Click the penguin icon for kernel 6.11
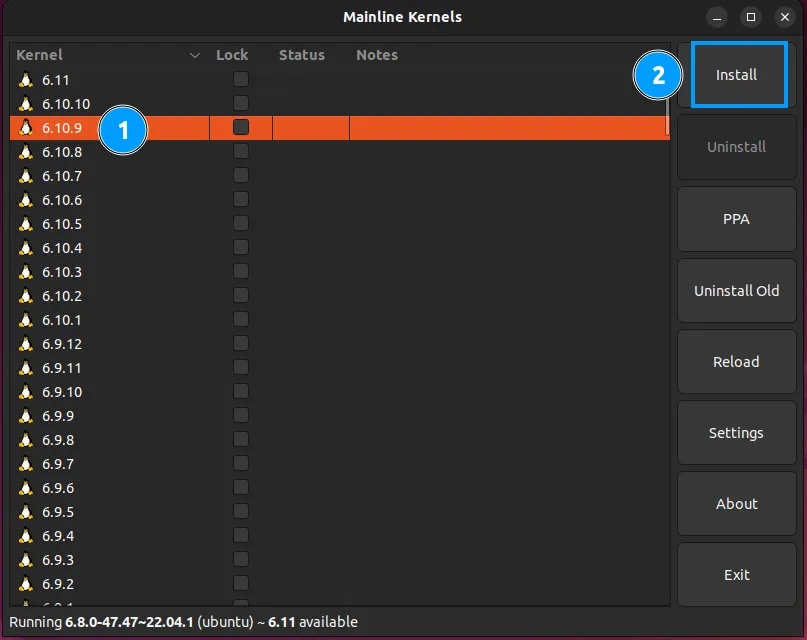Image resolution: width=807 pixels, height=640 pixels. (26, 80)
